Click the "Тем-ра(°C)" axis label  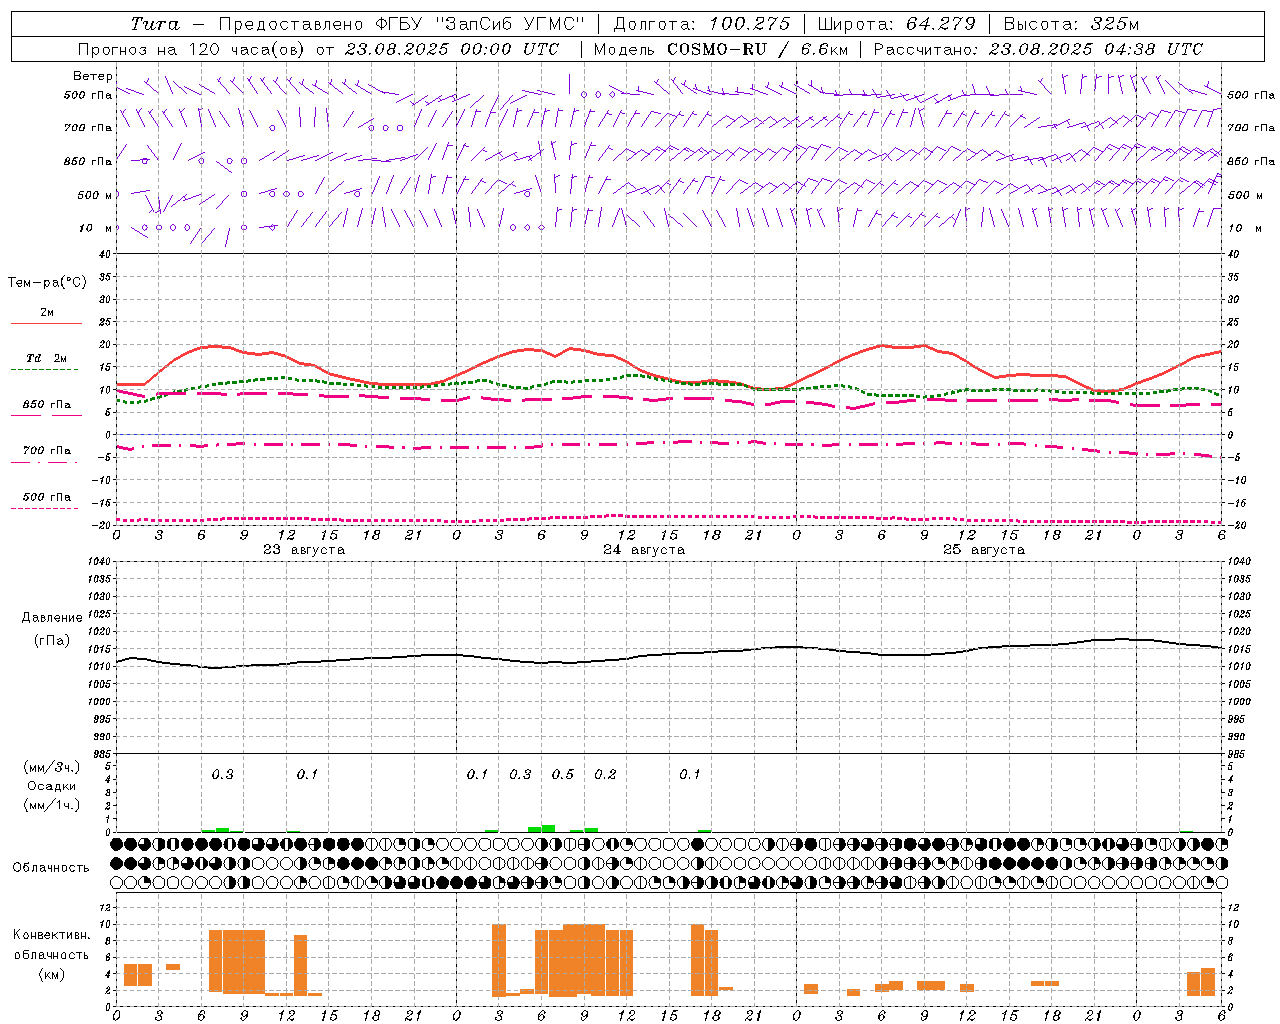click(x=47, y=283)
